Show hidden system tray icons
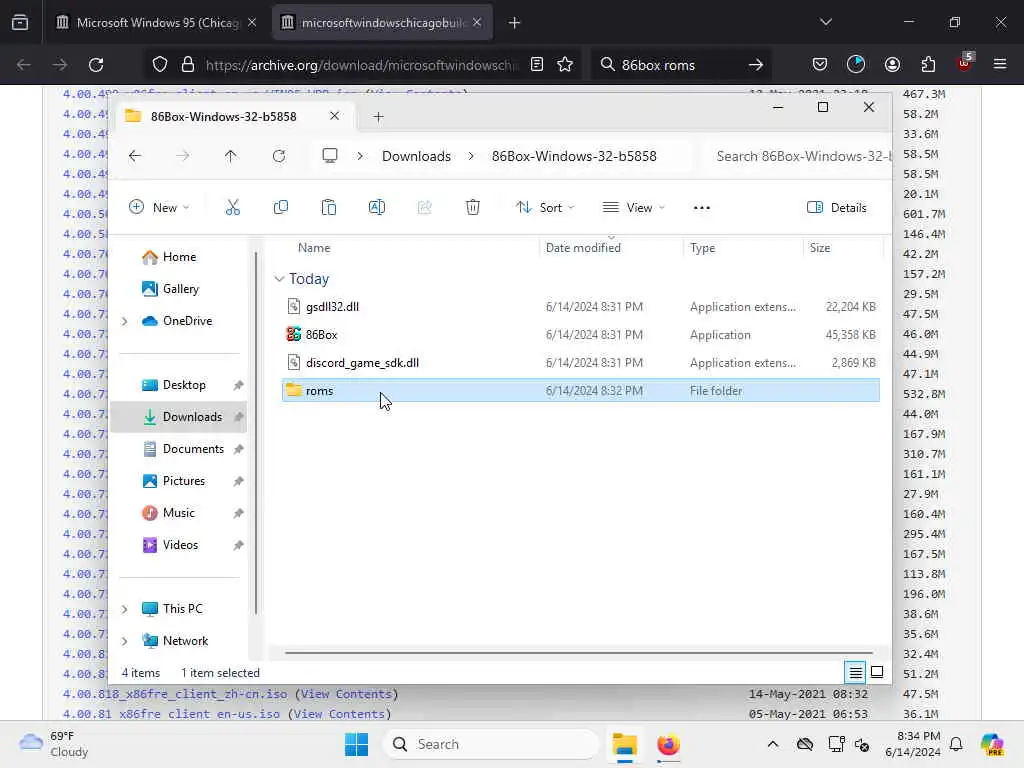Screen dimensions: 1024x768 point(773,744)
